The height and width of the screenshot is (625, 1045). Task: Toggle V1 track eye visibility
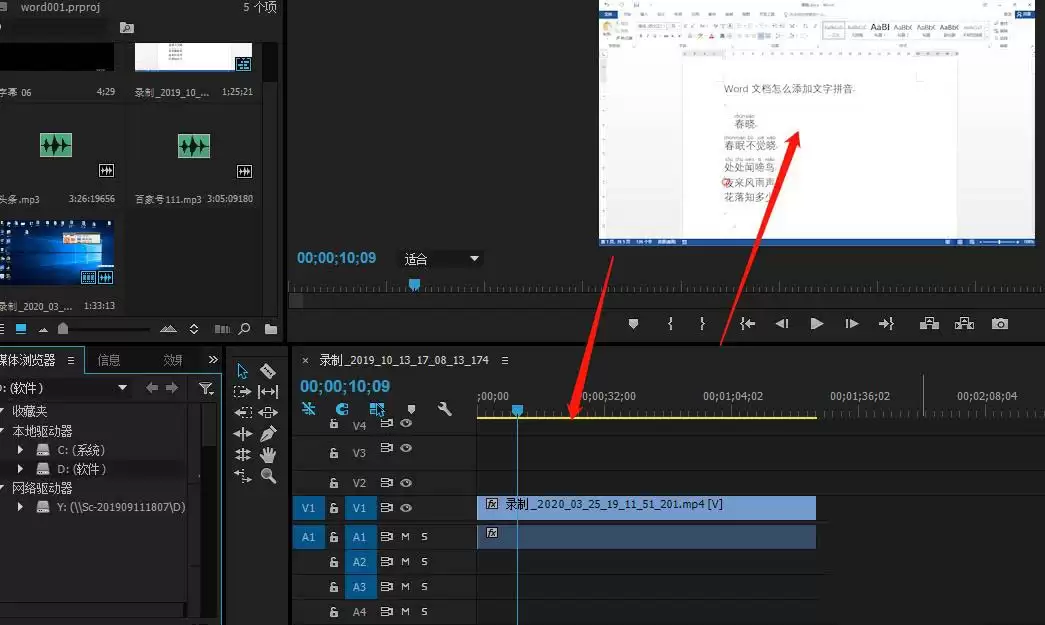click(x=406, y=508)
